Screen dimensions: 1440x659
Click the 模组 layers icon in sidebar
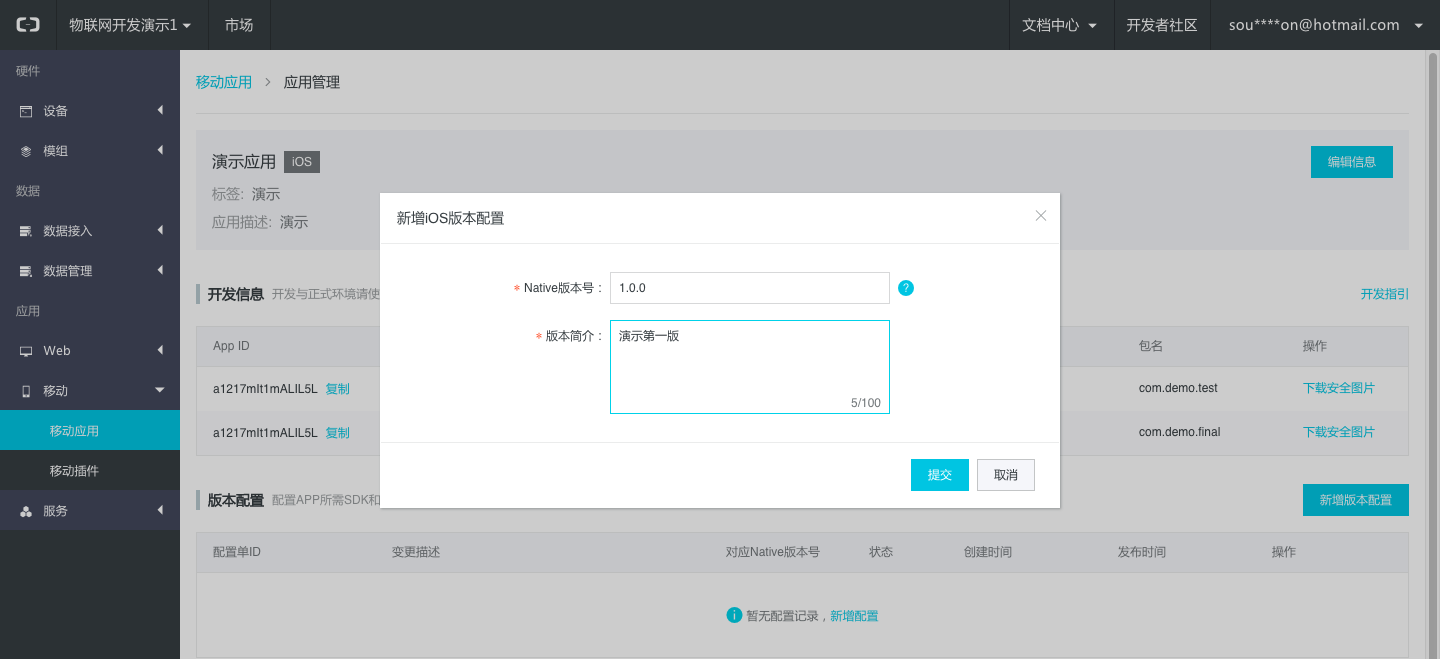tap(26, 151)
